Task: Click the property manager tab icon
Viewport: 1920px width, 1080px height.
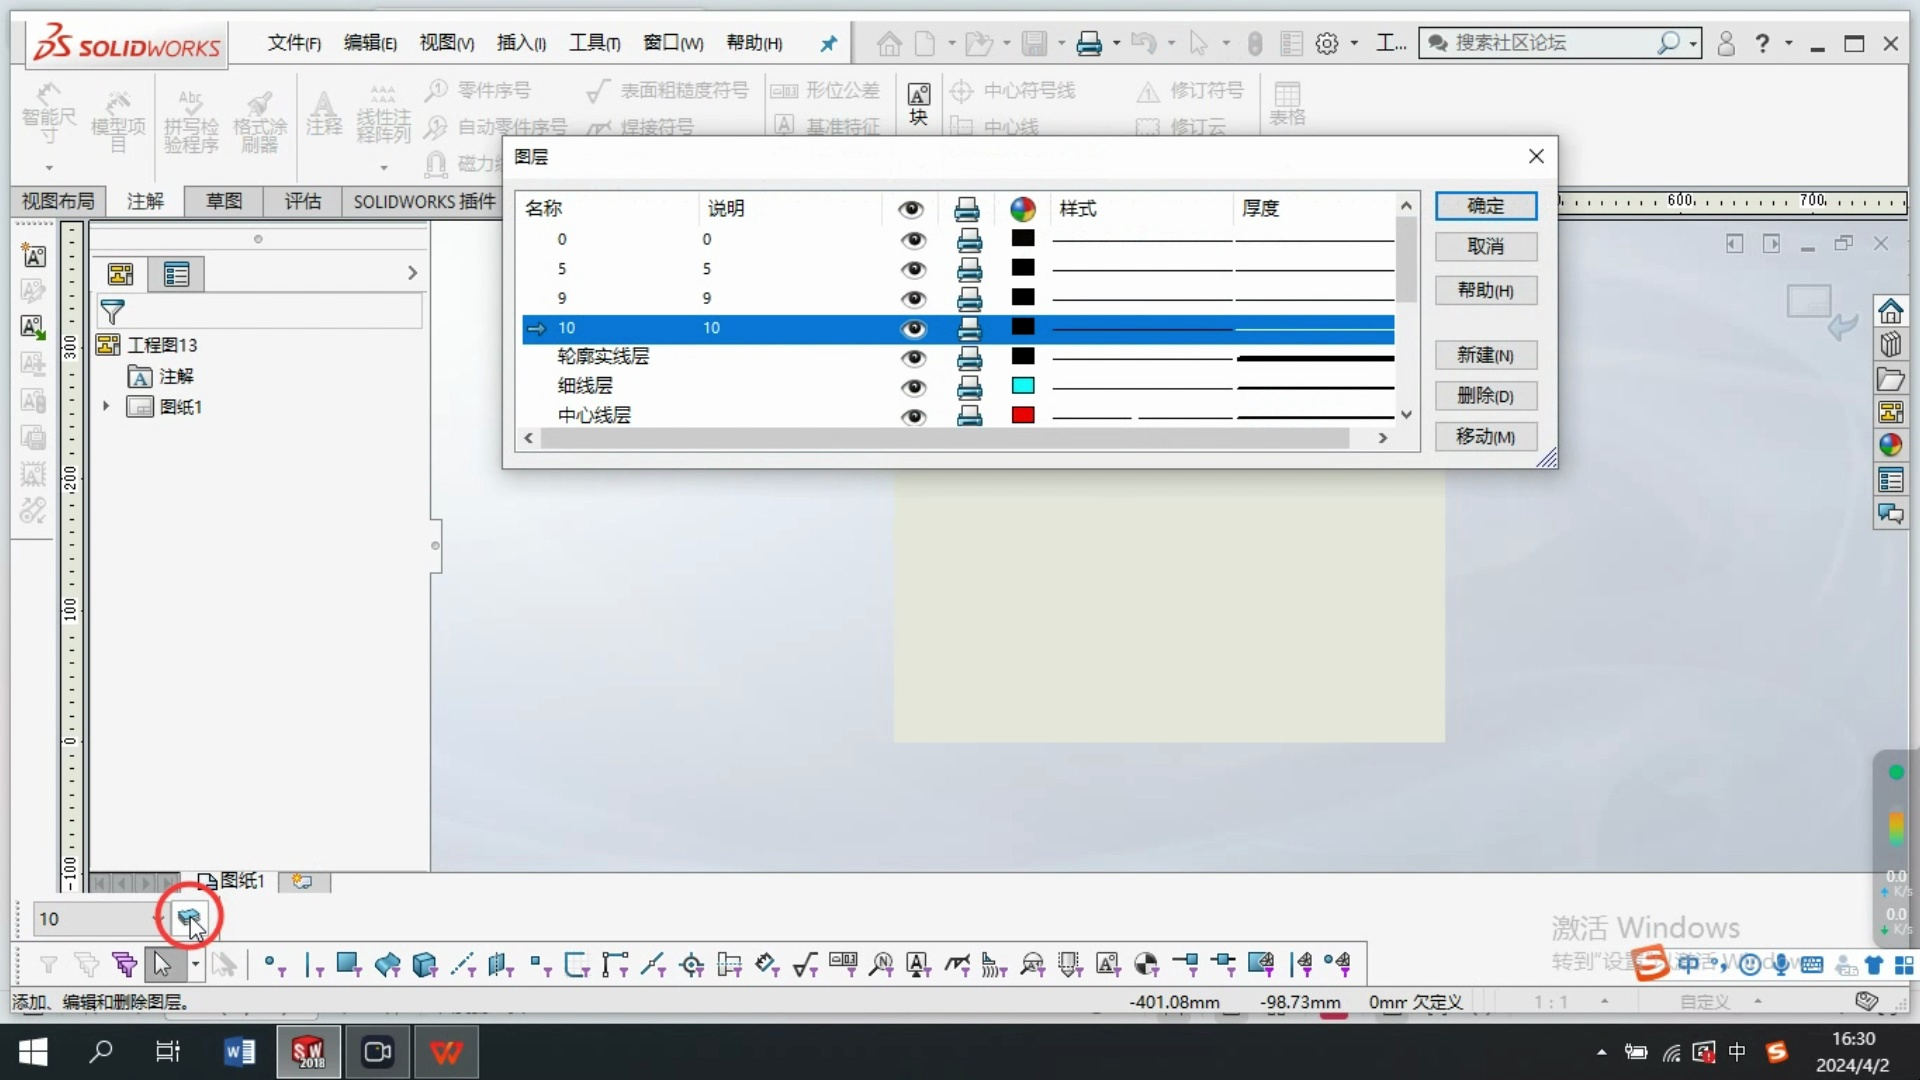Action: pyautogui.click(x=176, y=274)
